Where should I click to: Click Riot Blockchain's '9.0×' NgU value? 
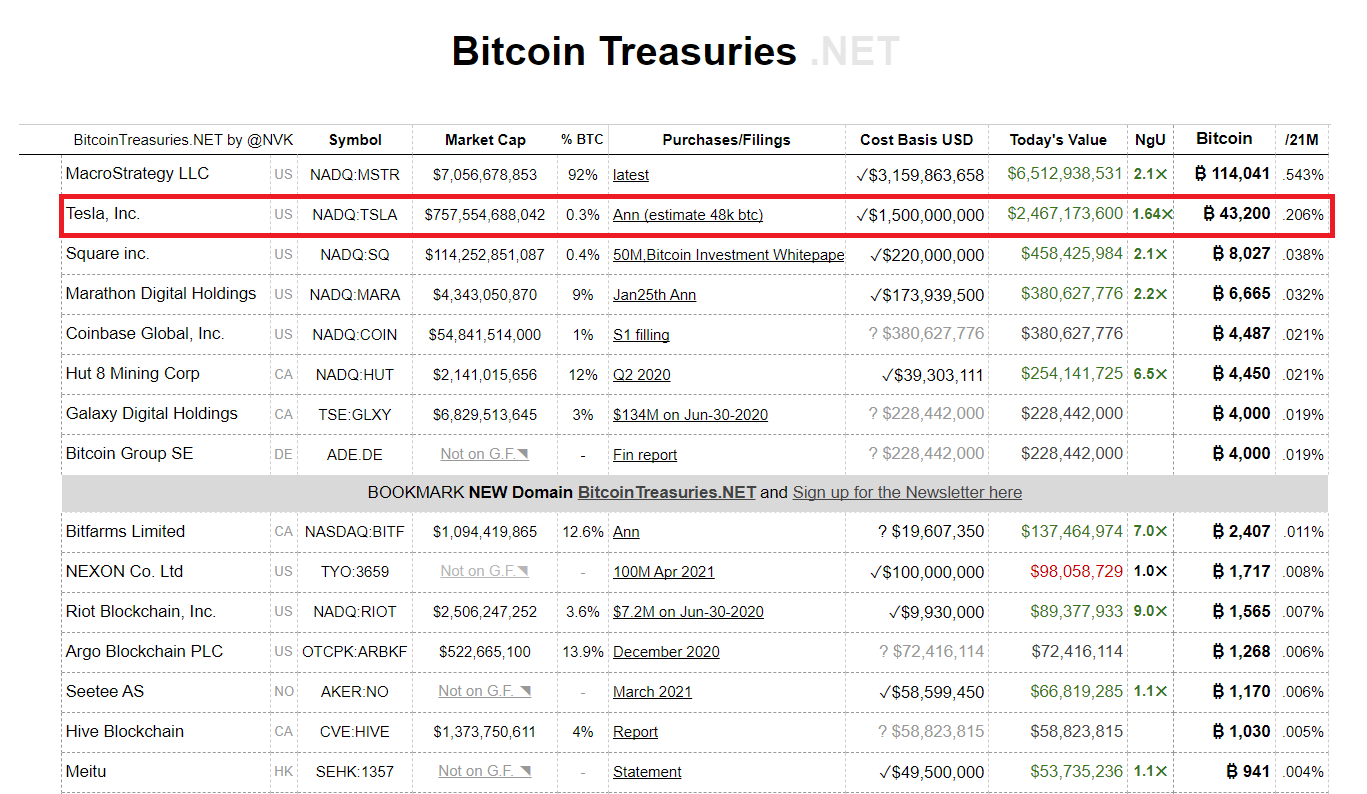(x=1150, y=612)
